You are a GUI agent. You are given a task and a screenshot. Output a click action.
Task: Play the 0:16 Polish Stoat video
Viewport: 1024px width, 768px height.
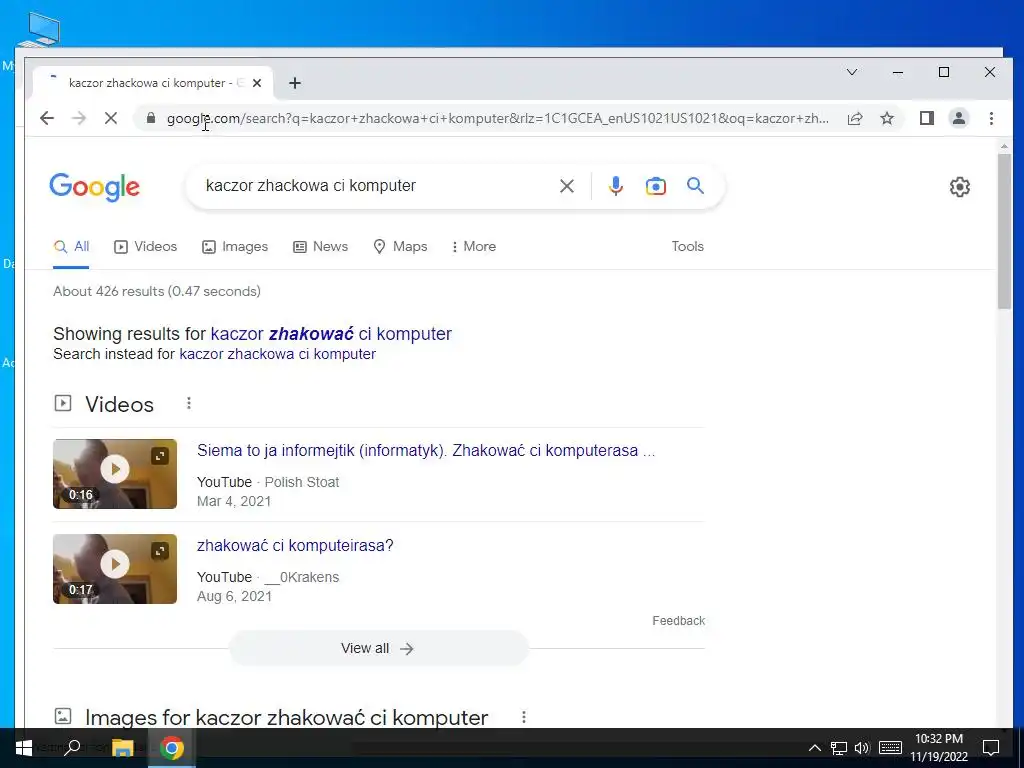[x=115, y=473]
